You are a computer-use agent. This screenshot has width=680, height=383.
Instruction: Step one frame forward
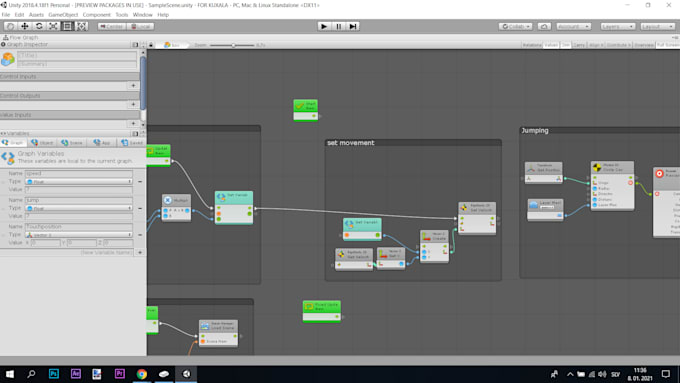353,26
